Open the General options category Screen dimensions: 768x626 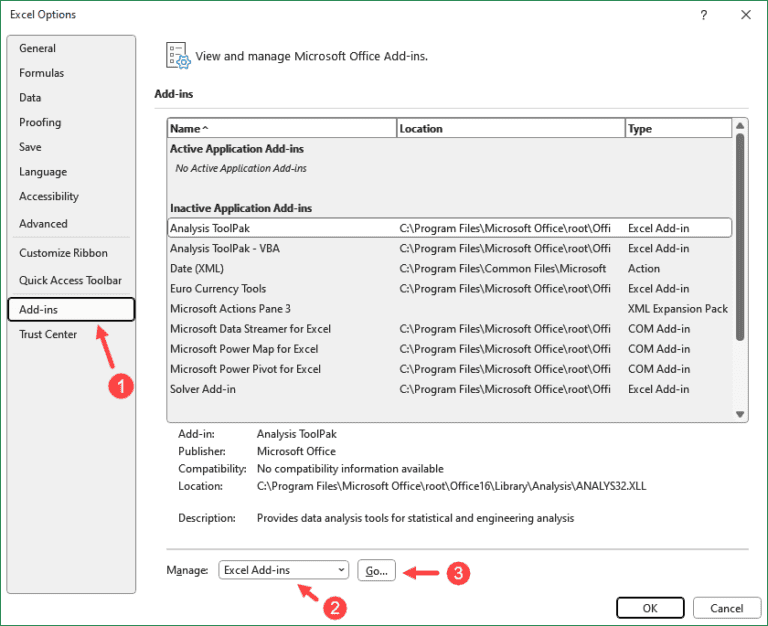tap(38, 48)
